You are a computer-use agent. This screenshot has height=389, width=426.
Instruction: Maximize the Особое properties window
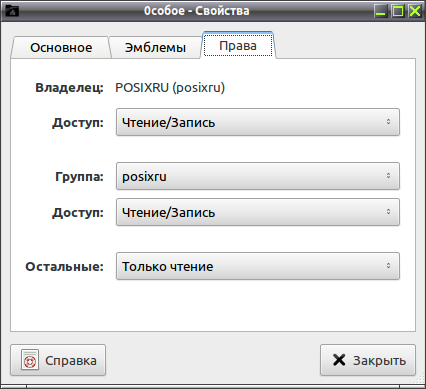[x=398, y=11]
